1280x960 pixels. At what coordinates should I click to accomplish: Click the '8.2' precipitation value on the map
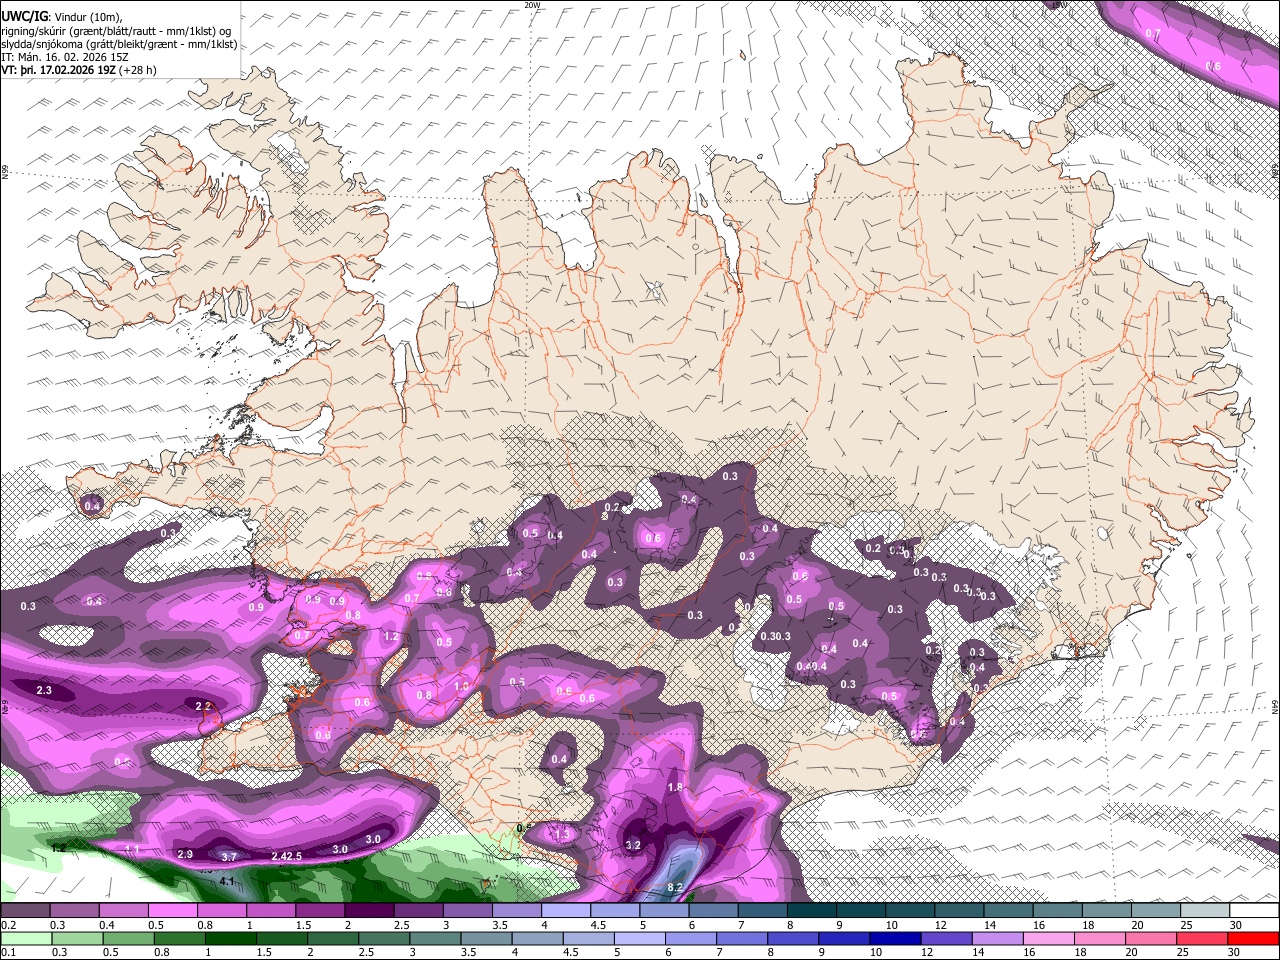point(674,887)
